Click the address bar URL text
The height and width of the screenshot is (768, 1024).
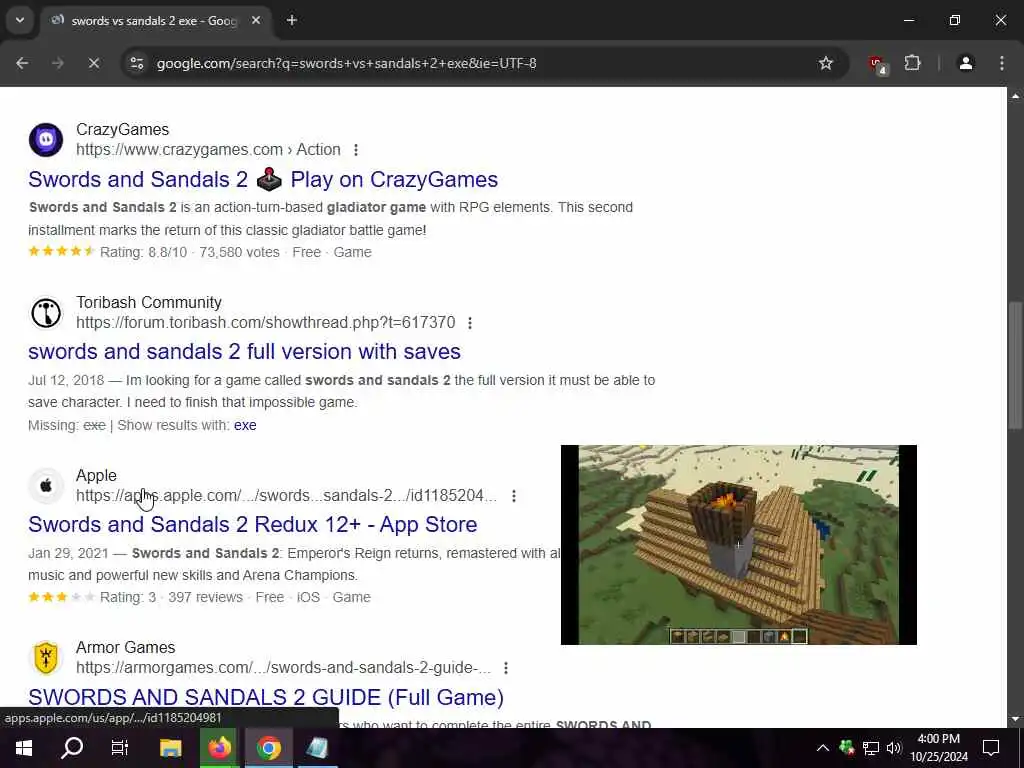[347, 63]
